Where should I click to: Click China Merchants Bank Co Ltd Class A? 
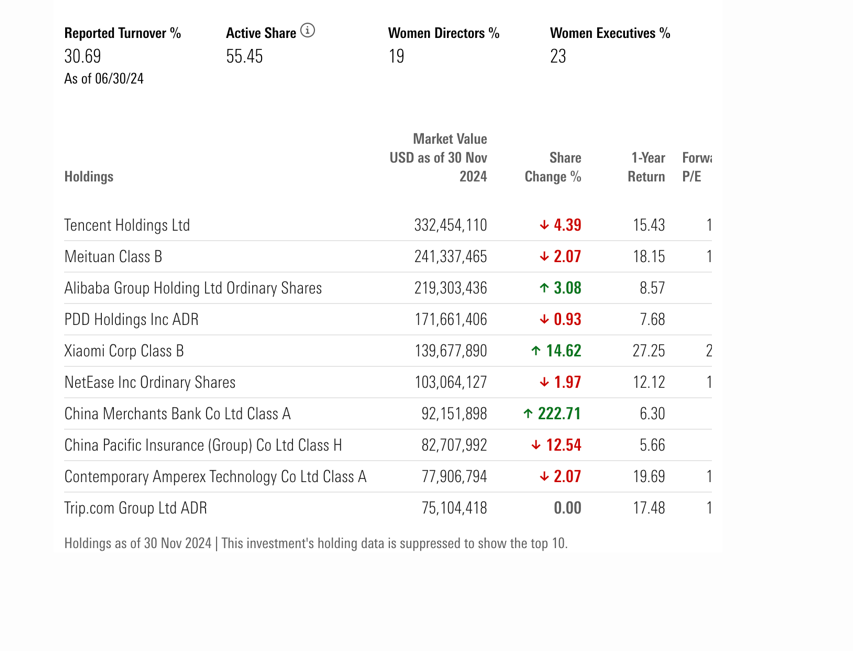[x=177, y=414]
